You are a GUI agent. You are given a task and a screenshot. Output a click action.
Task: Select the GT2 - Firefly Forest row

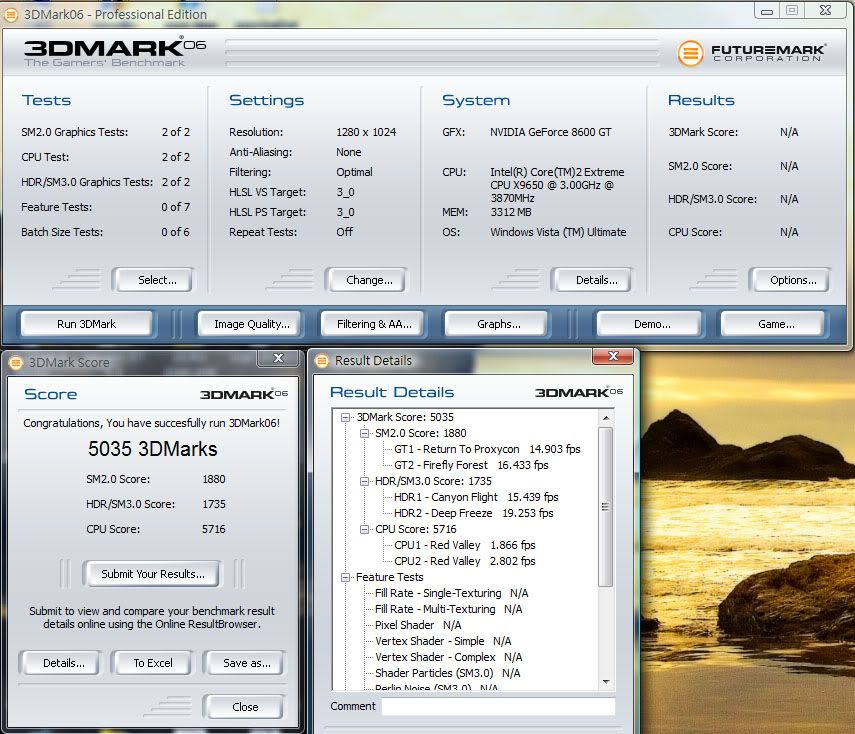471,465
